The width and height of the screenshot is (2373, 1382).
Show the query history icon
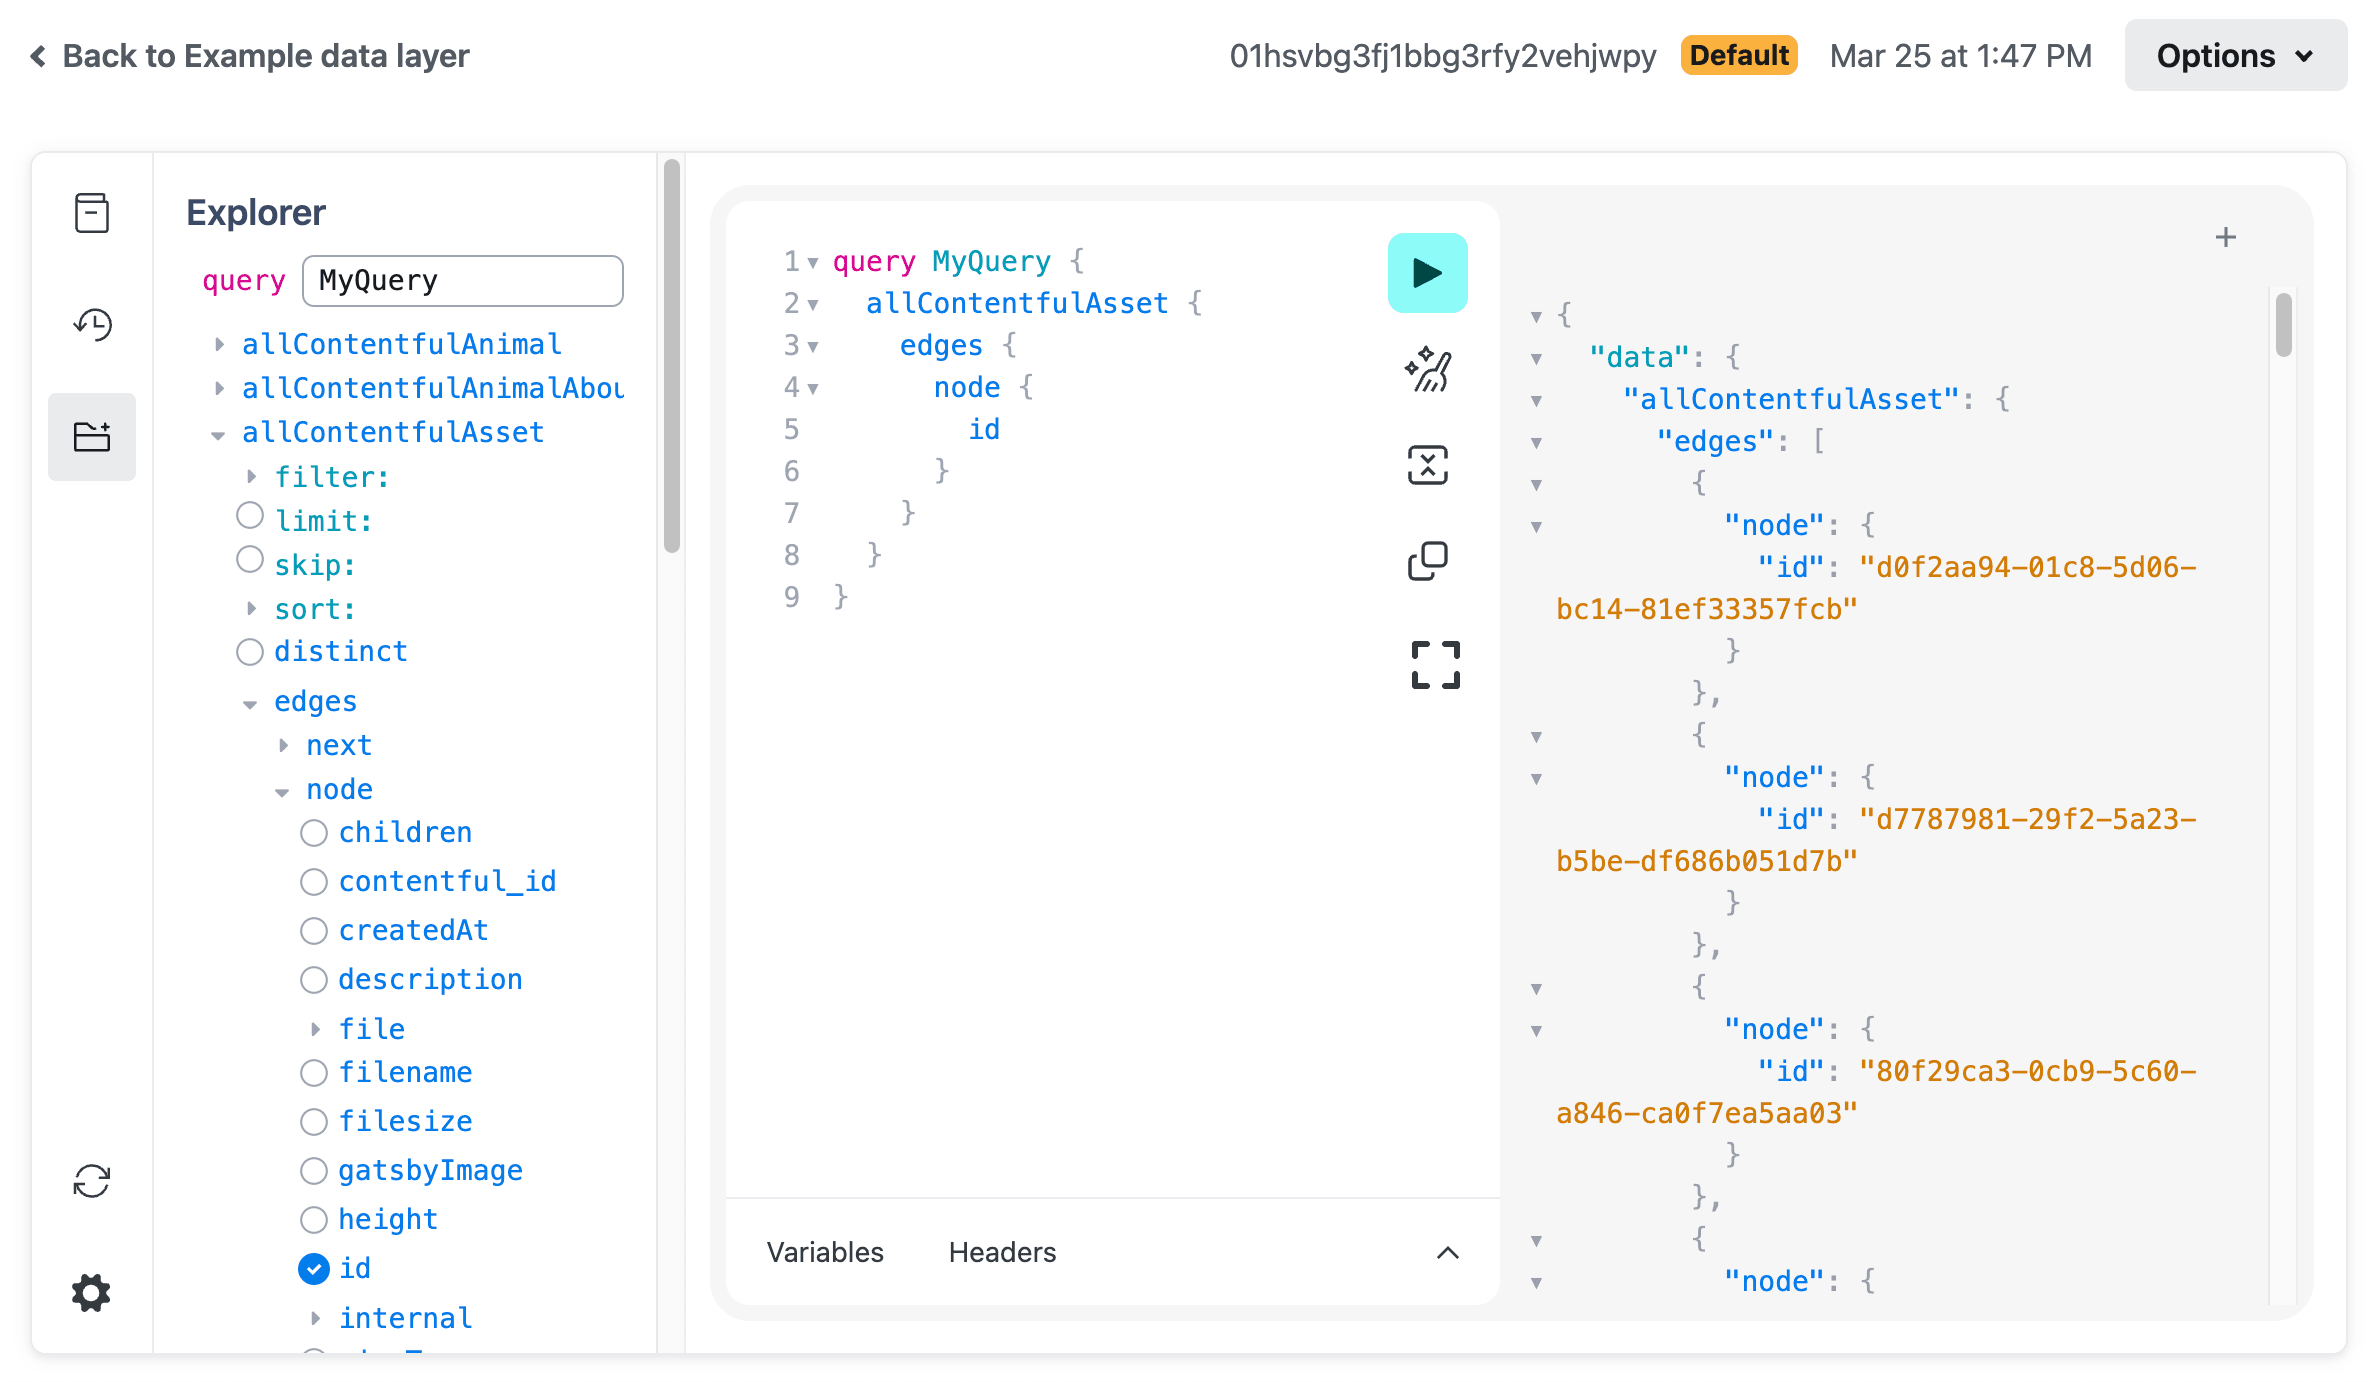[x=92, y=325]
